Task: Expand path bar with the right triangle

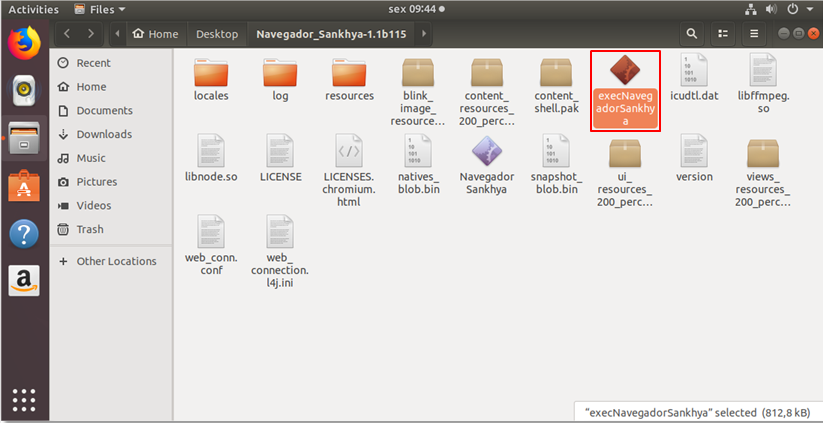Action: point(424,34)
